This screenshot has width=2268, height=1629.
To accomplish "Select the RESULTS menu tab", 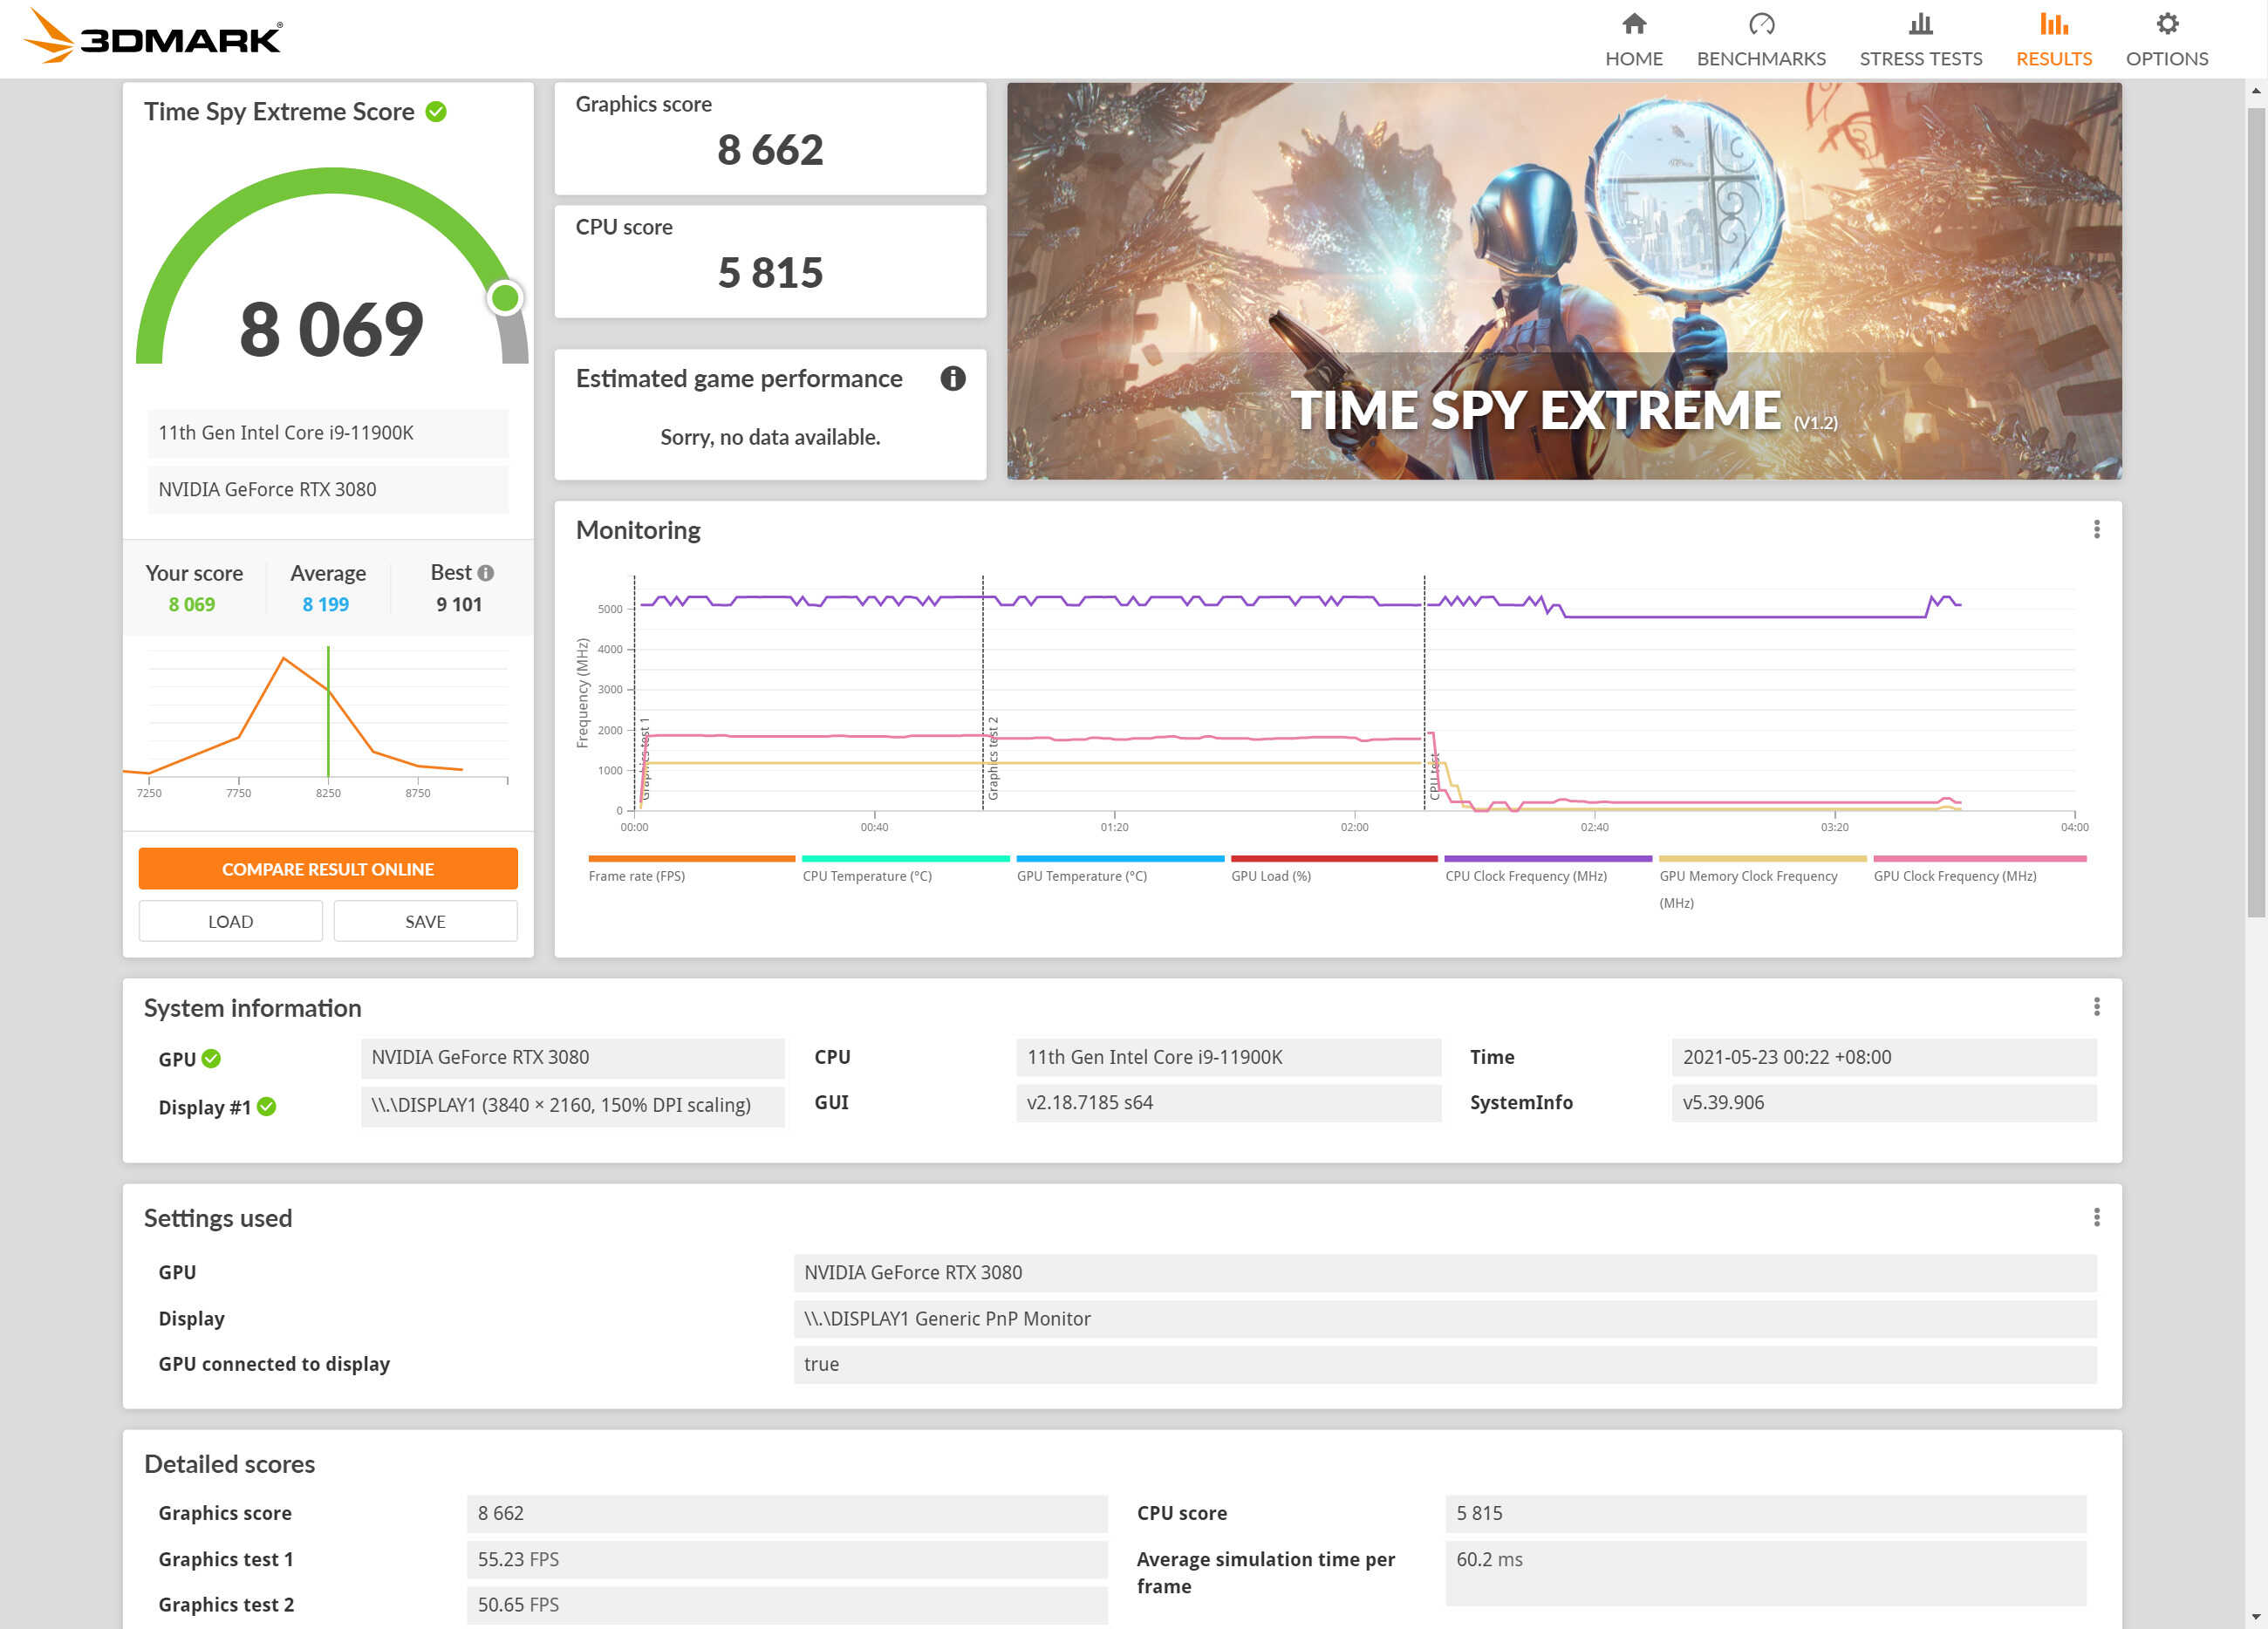I will [2052, 38].
